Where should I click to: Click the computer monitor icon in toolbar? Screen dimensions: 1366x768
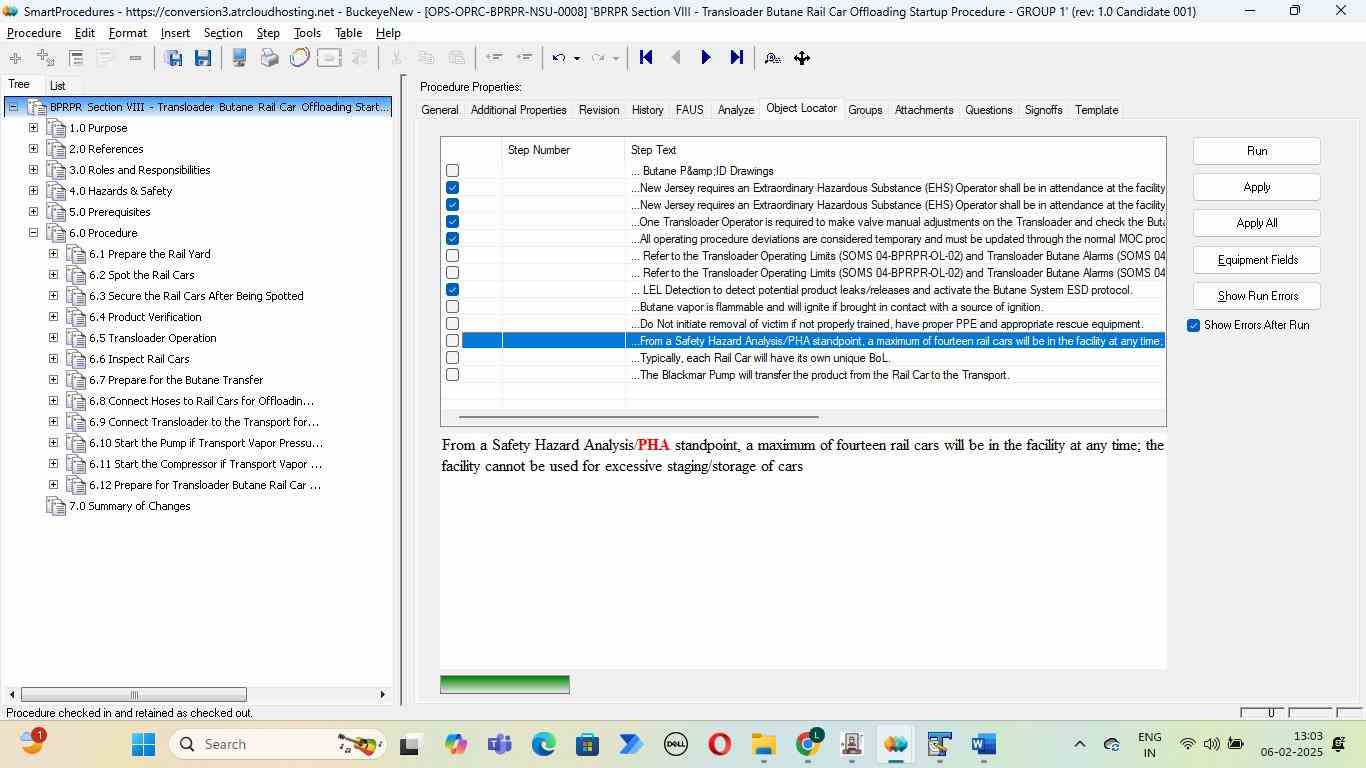point(239,58)
